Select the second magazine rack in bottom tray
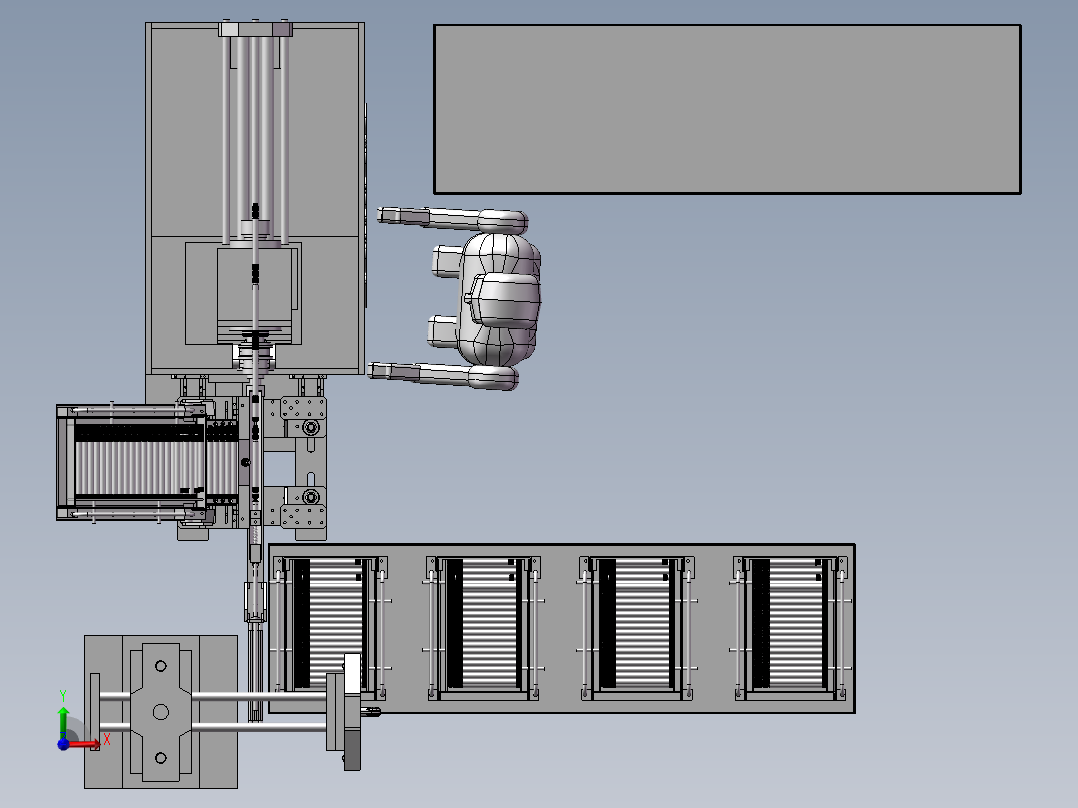Image resolution: width=1078 pixels, height=808 pixels. point(484,628)
